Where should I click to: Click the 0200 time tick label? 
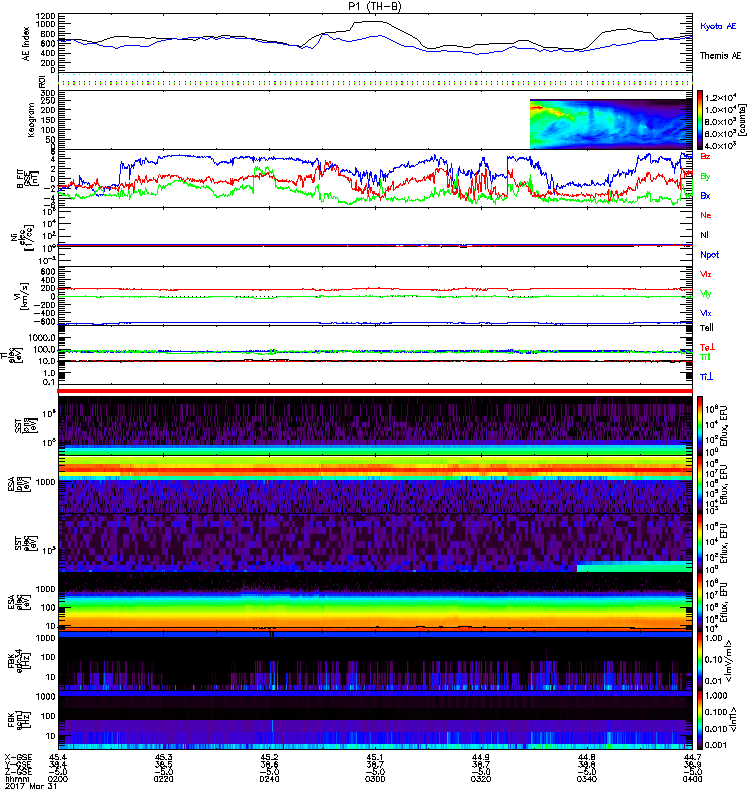[58, 779]
